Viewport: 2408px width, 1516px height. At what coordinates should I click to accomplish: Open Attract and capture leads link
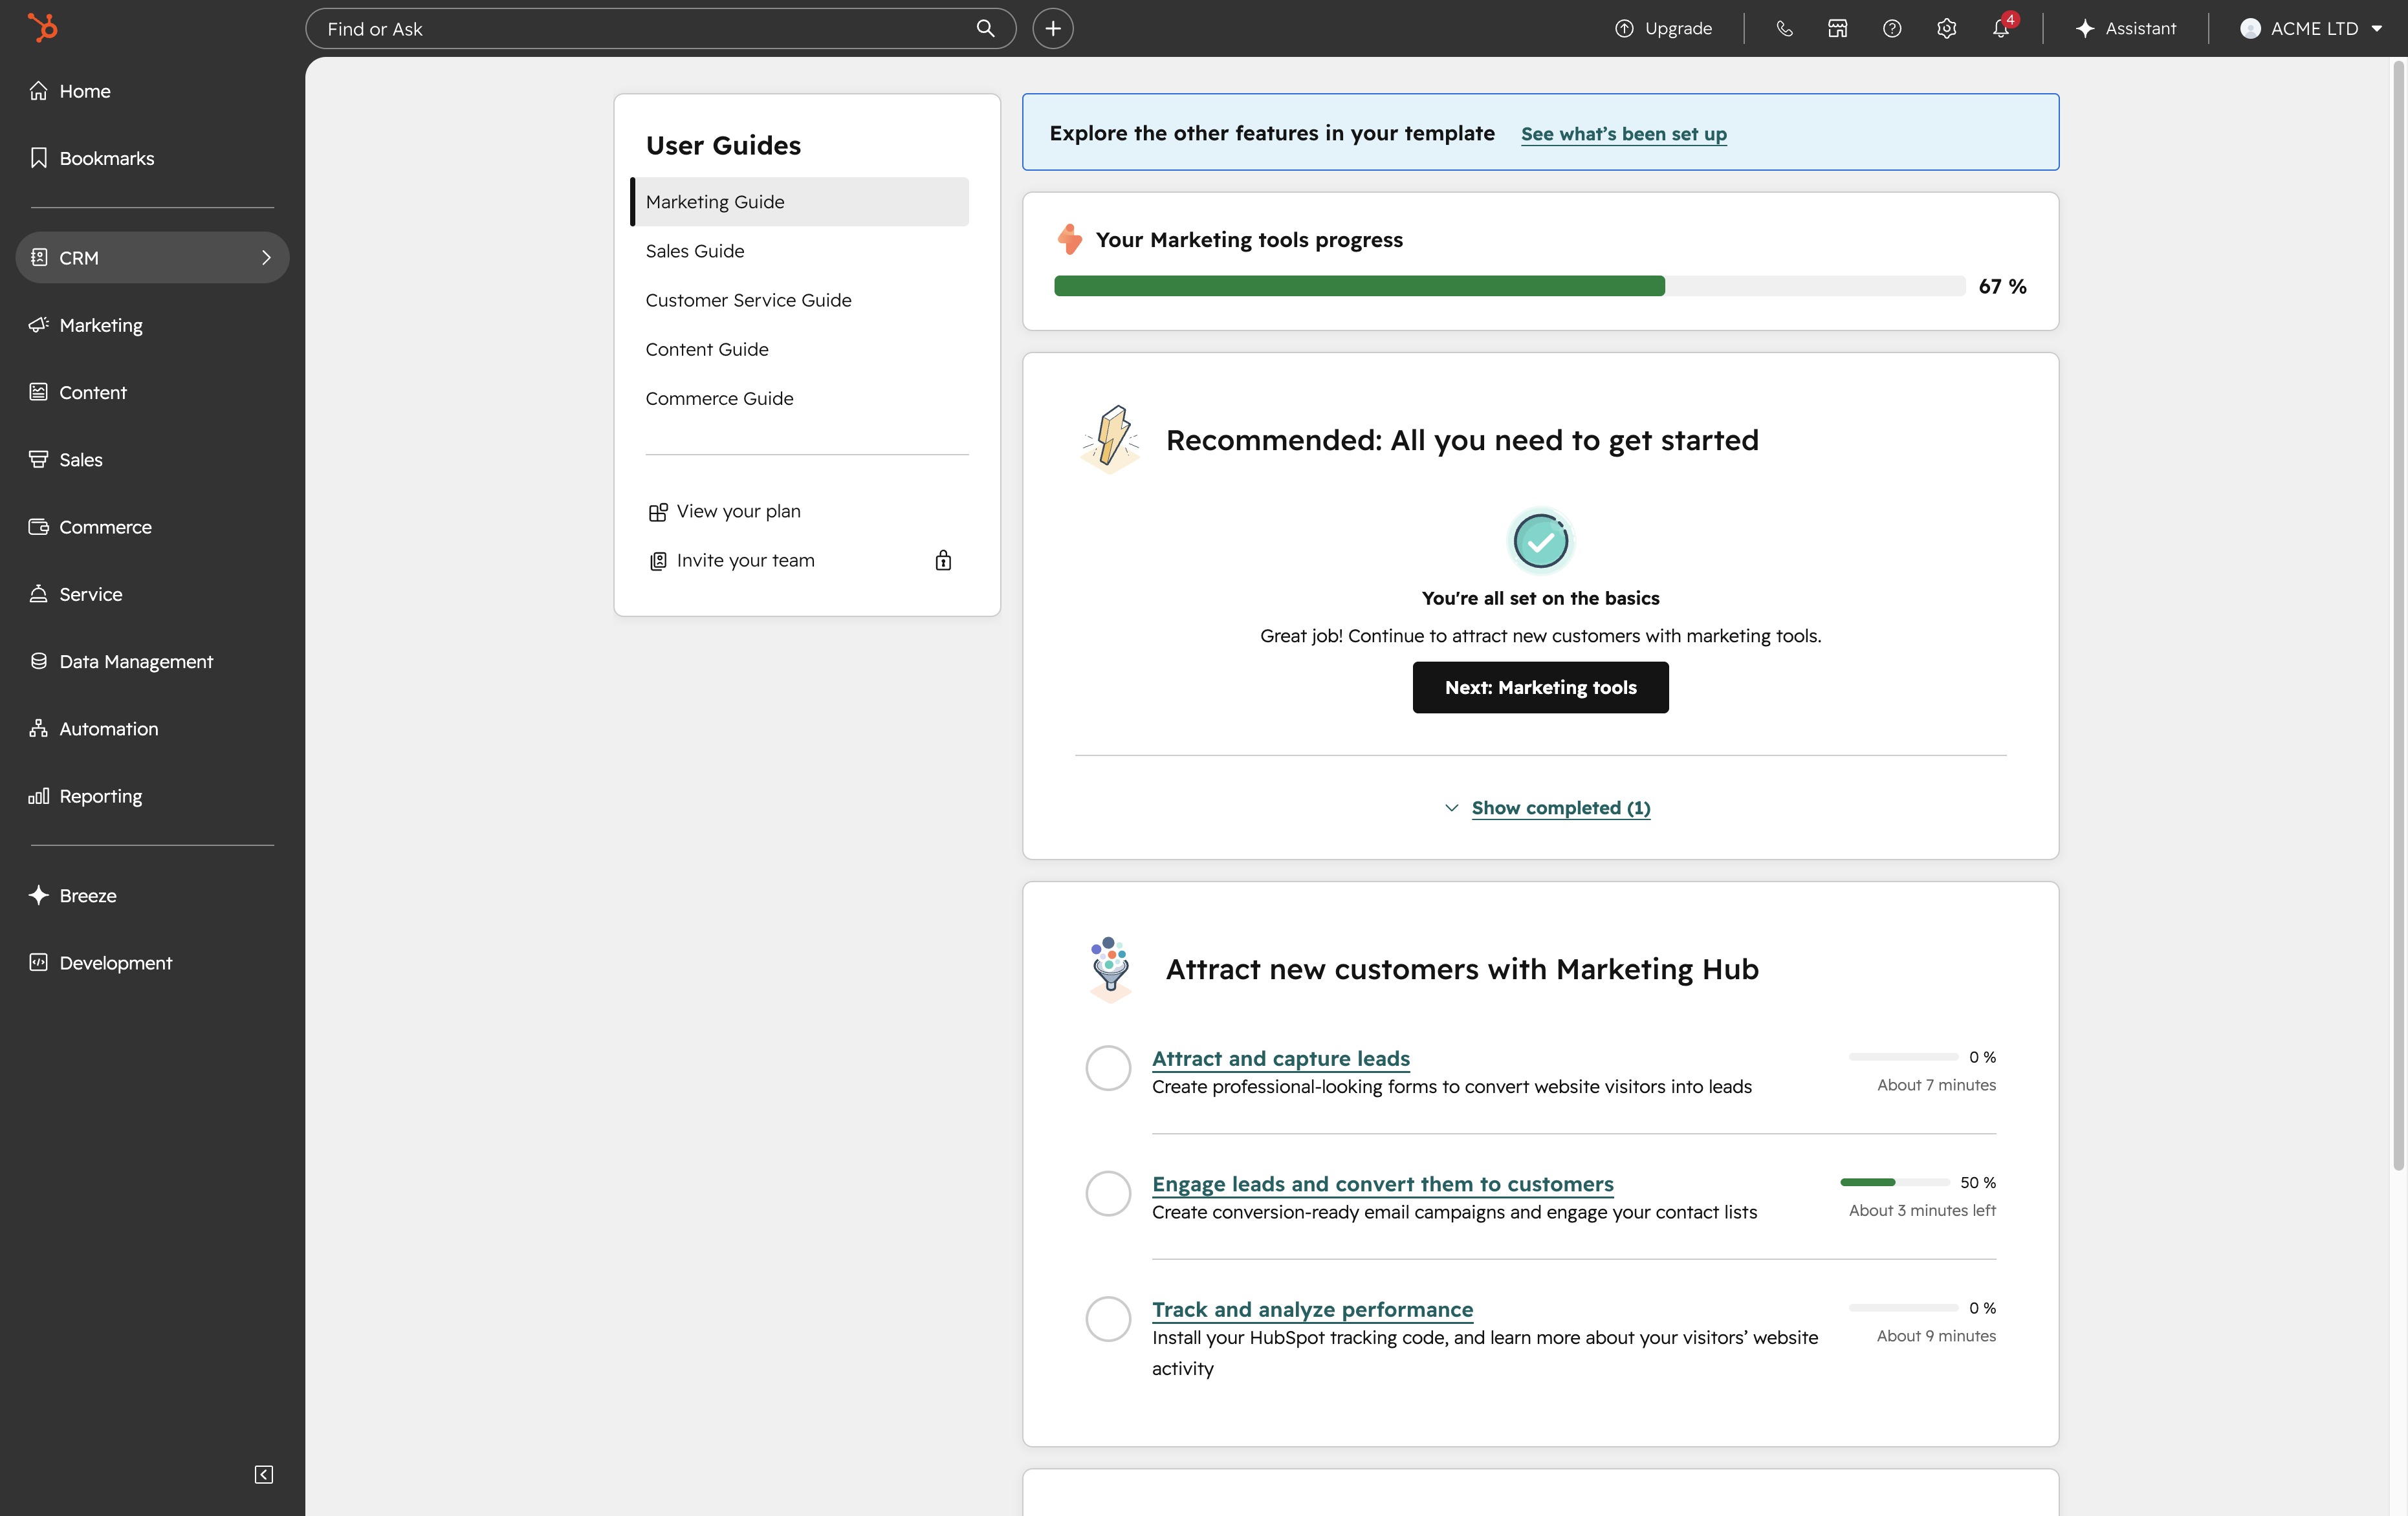click(1280, 1058)
